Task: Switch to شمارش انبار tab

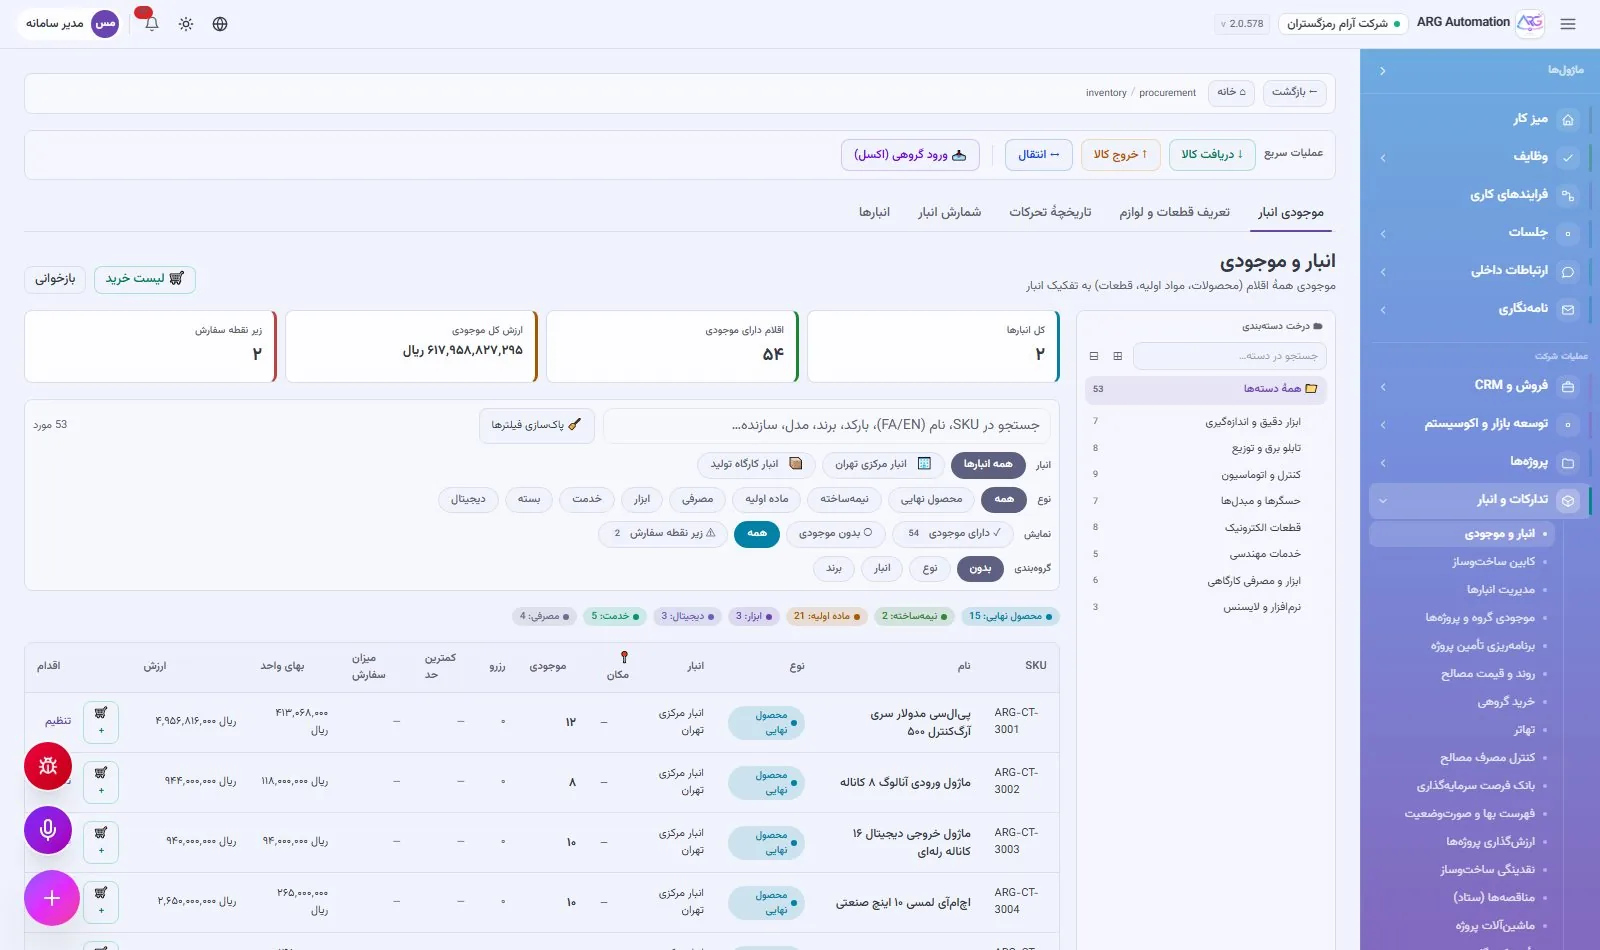Action: pyautogui.click(x=950, y=213)
